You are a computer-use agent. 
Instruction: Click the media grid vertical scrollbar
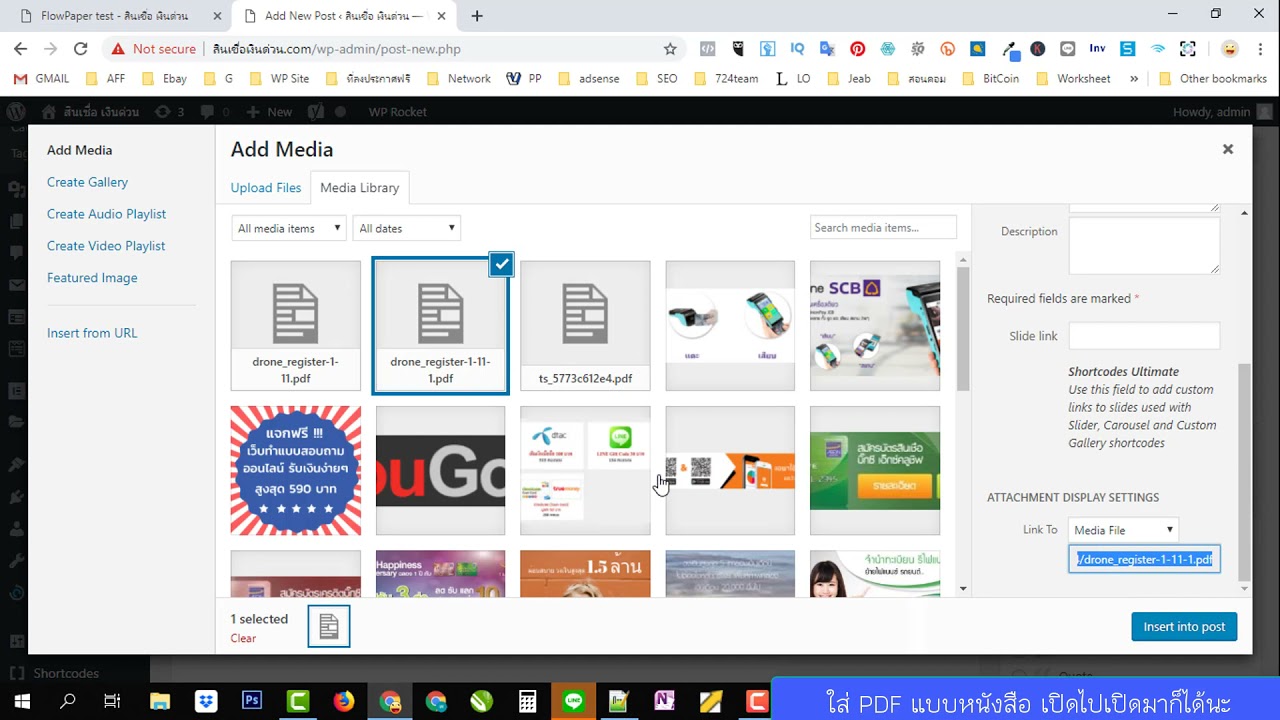coord(963,328)
